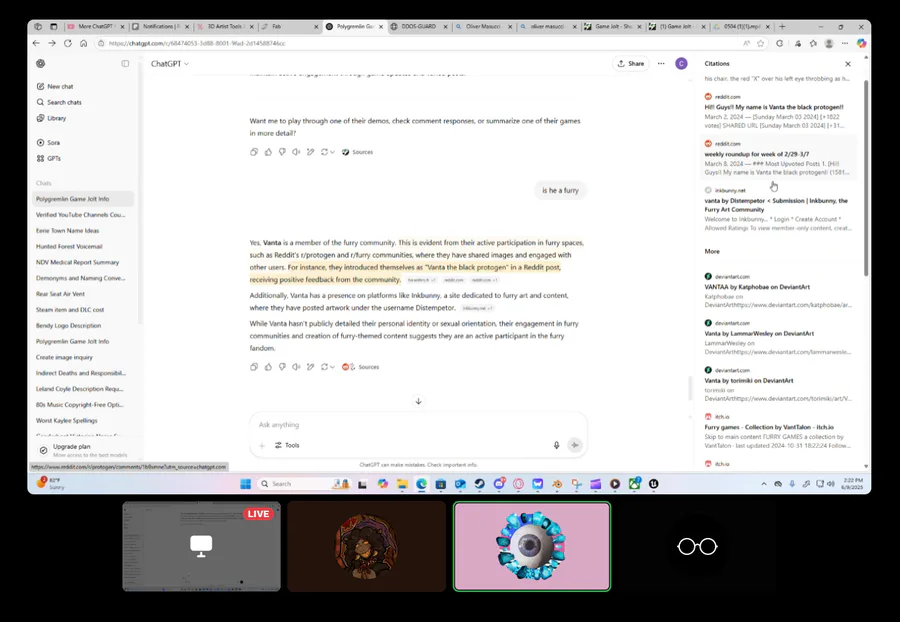Thumbs up the response ending 'in more detail?'
The width and height of the screenshot is (900, 622).
pyautogui.click(x=268, y=152)
